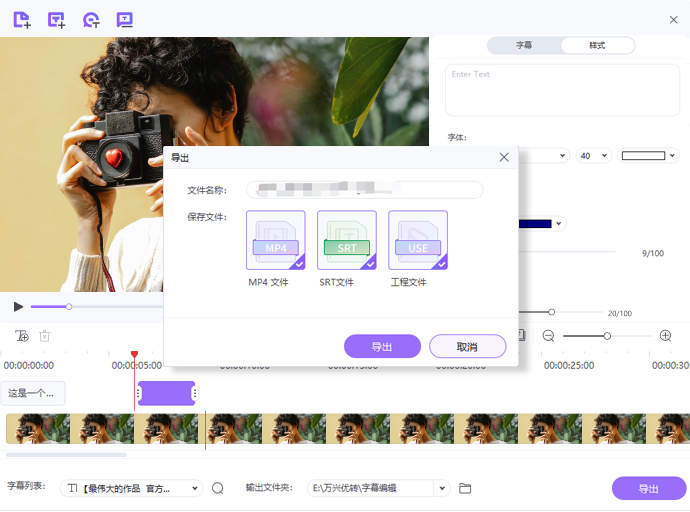Open the font family dropdown arrow
The height and width of the screenshot is (512, 690).
click(562, 156)
